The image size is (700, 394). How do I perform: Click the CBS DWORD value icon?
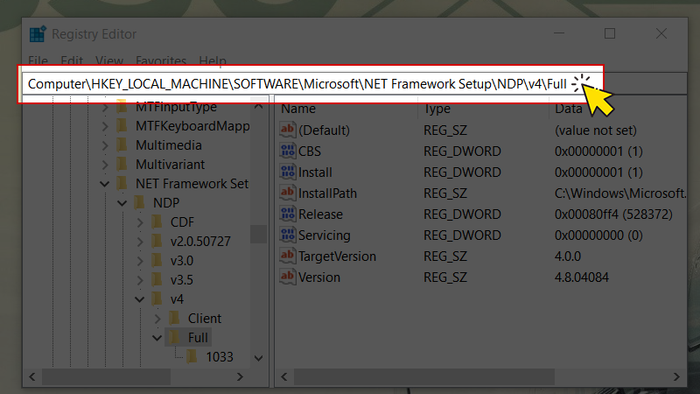288,151
